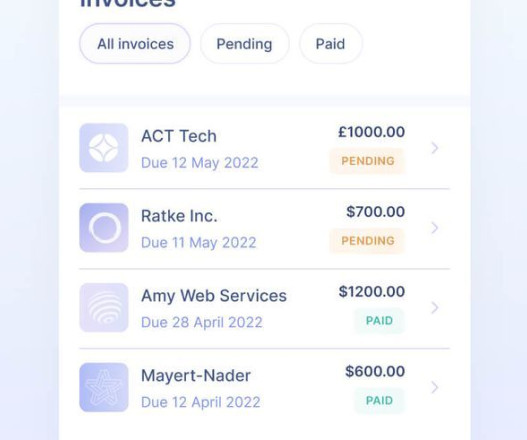Switch to the Paid filter tab

click(331, 44)
